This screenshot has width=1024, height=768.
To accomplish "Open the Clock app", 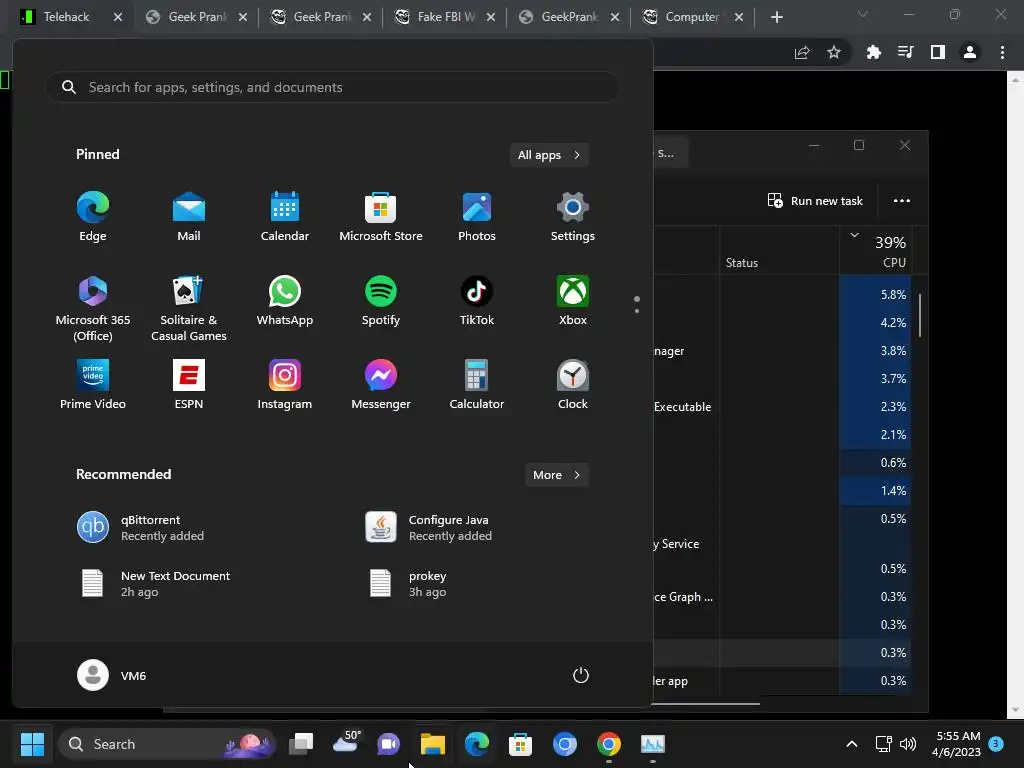I will 573,385.
